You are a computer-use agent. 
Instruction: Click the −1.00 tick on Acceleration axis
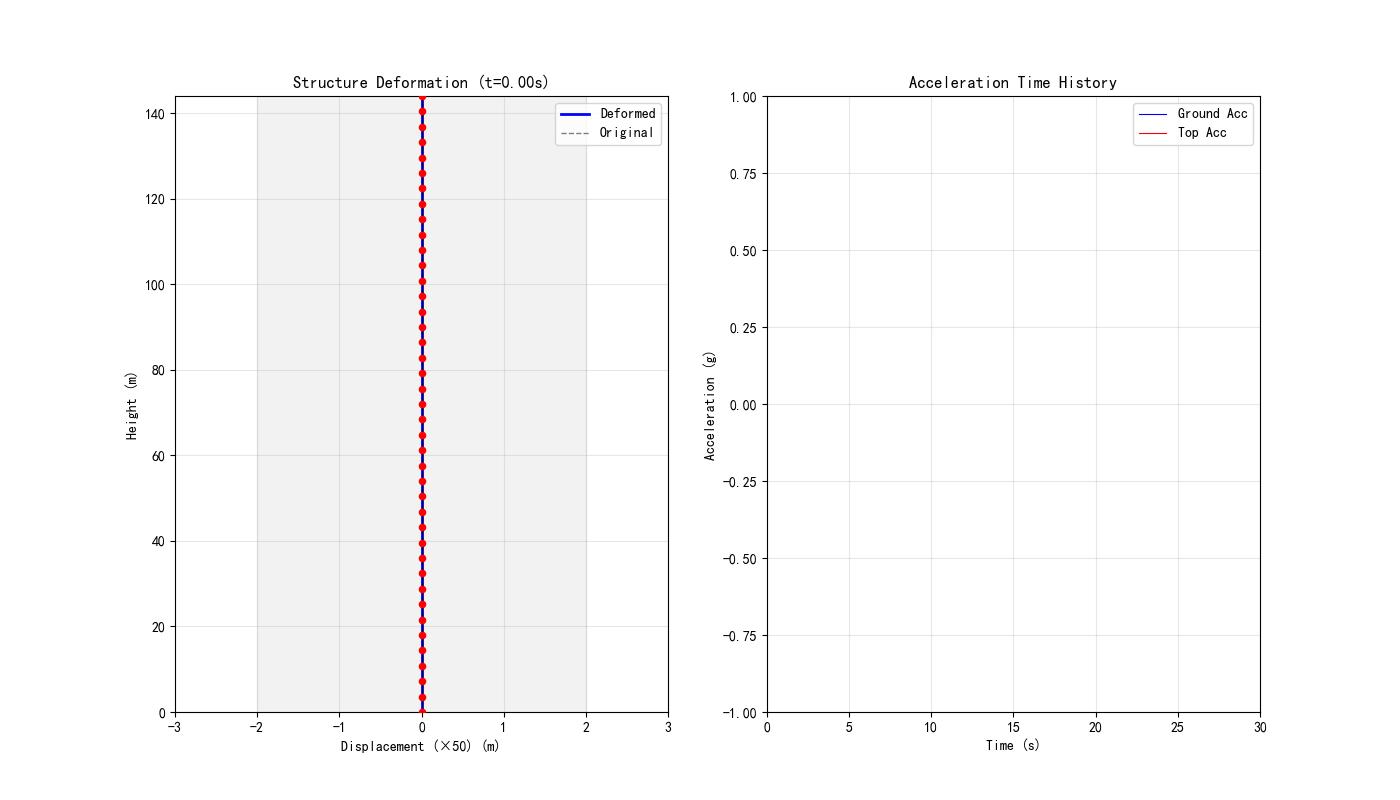(x=739, y=713)
